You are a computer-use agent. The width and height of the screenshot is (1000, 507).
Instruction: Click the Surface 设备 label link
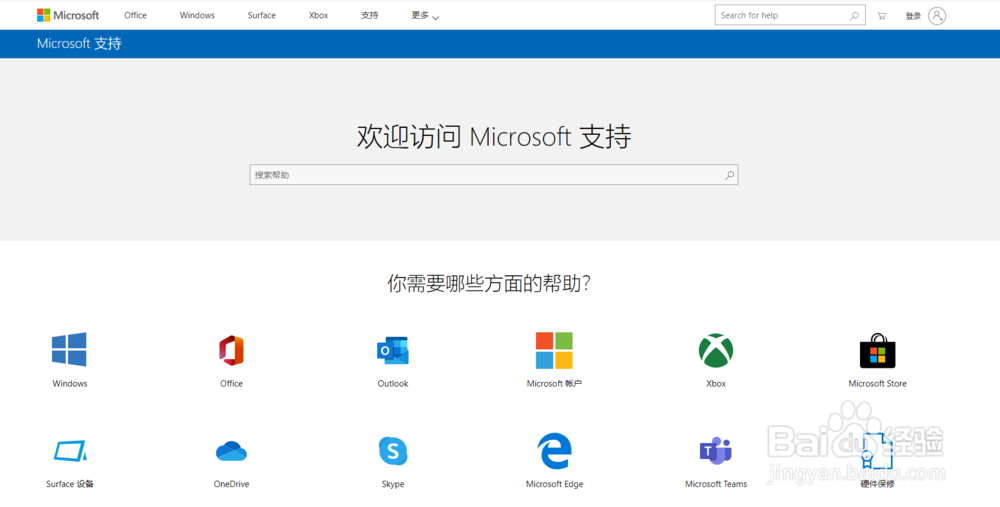(x=70, y=484)
